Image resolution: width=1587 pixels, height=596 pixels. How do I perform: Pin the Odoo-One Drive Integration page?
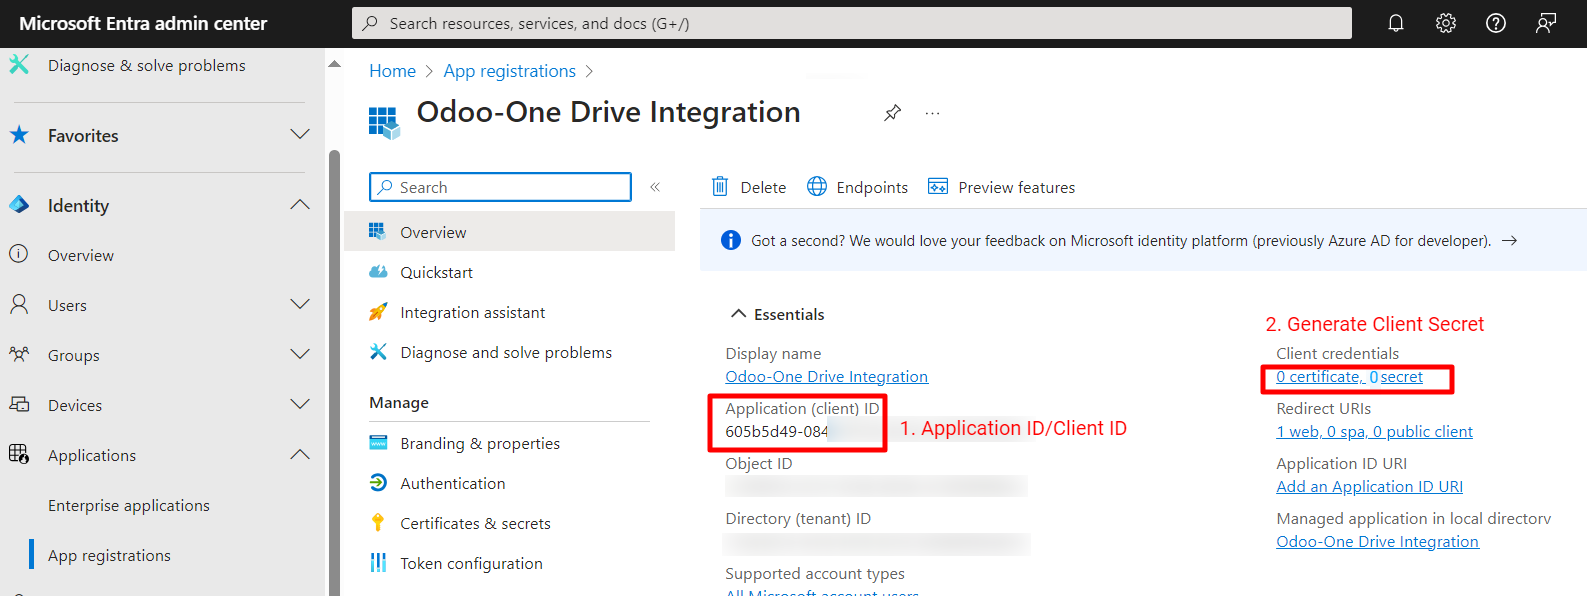point(893,113)
